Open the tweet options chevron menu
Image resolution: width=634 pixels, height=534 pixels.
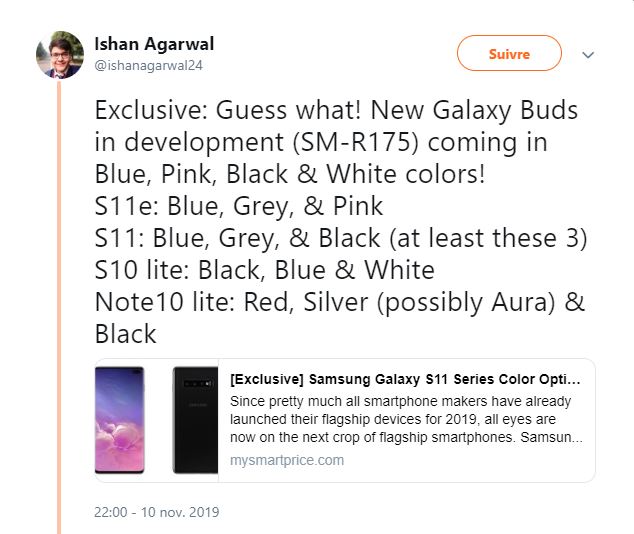[588, 55]
